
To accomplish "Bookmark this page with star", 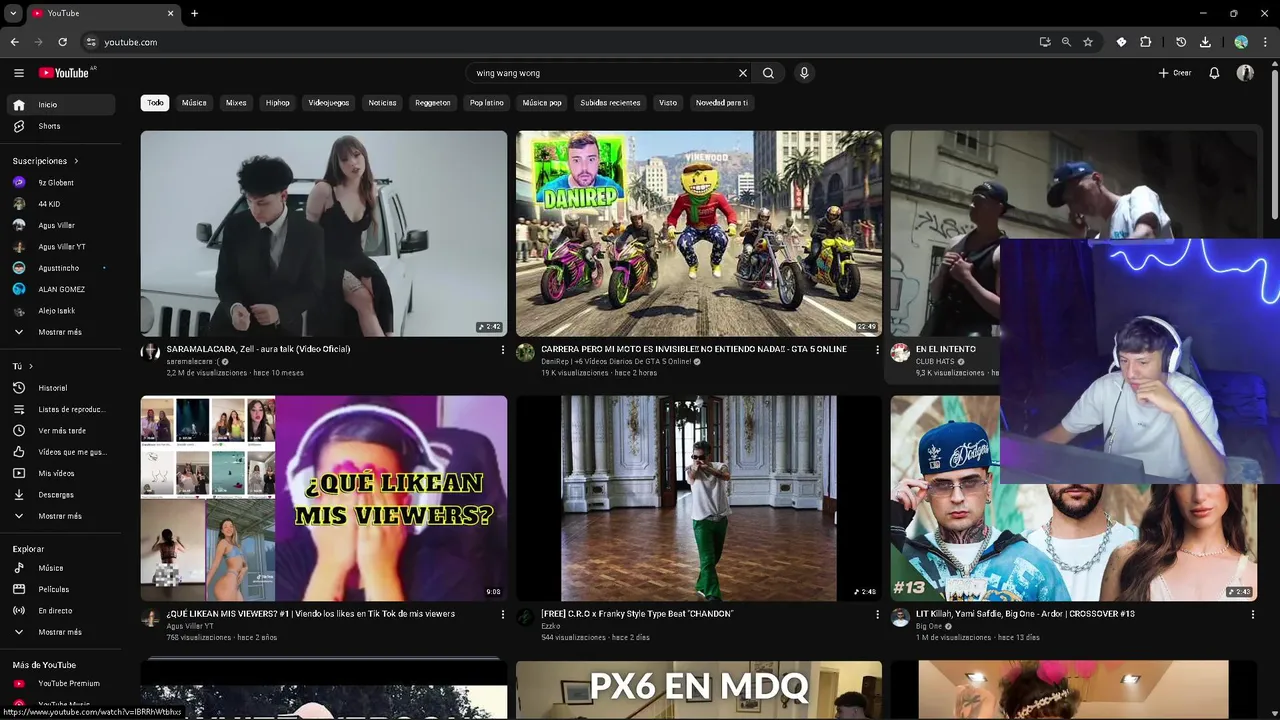I will [1088, 42].
